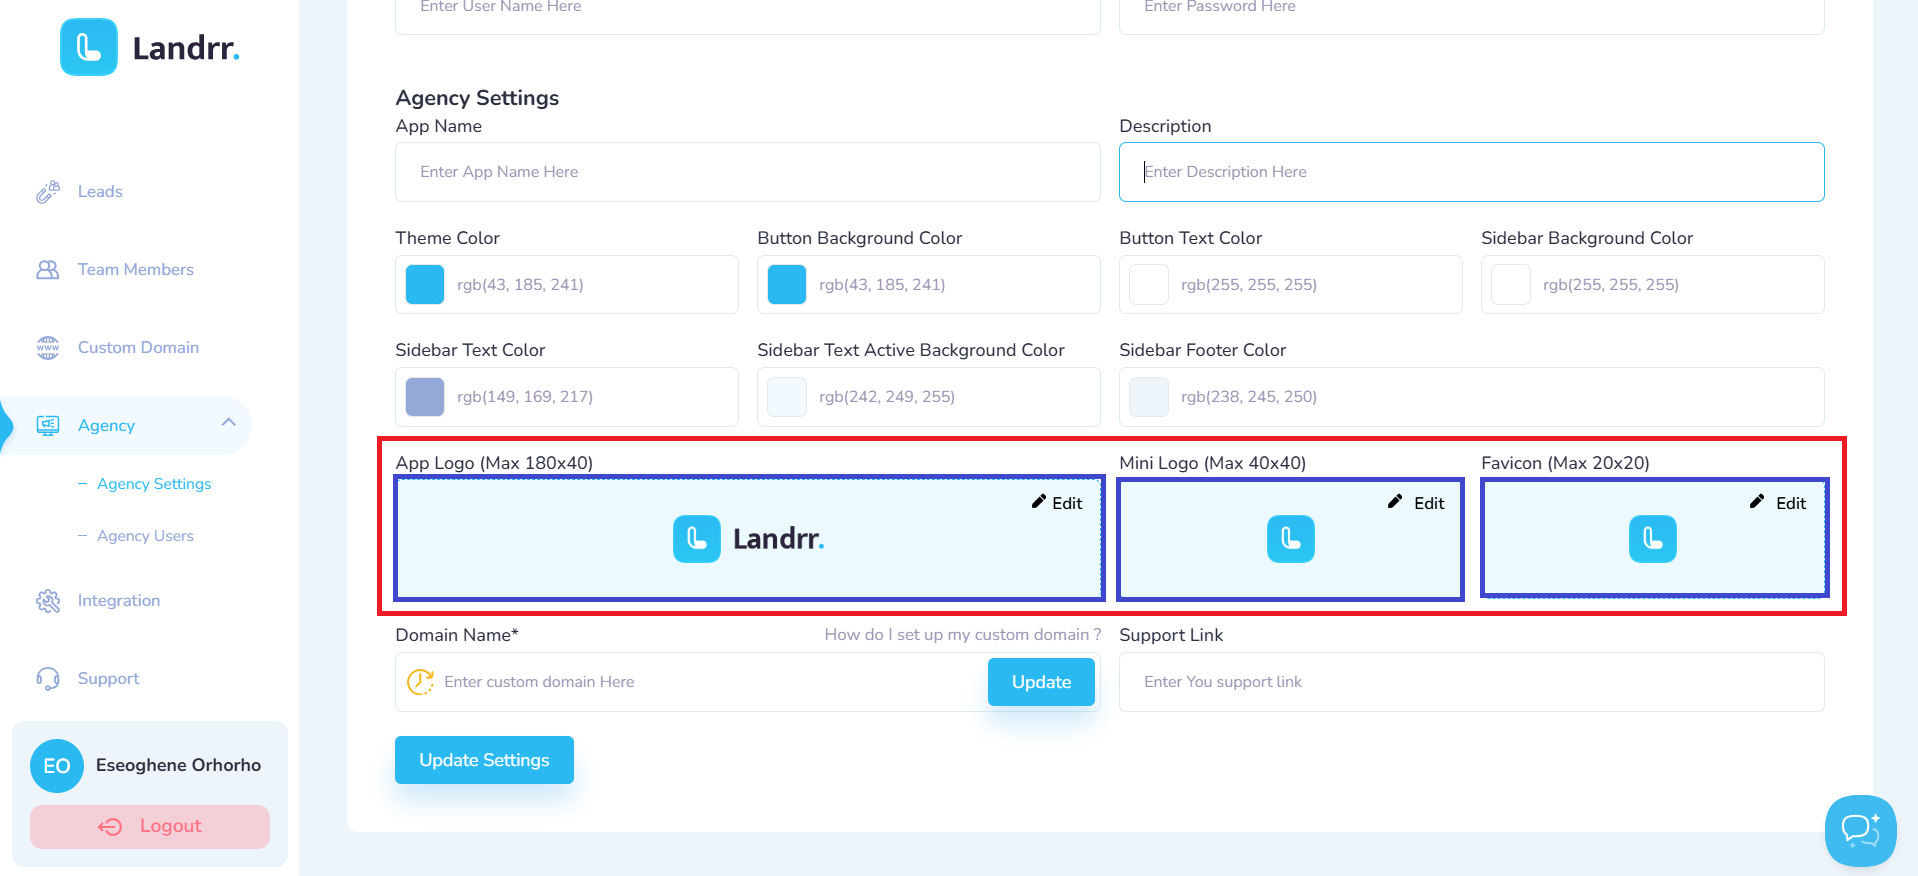Image resolution: width=1918 pixels, height=876 pixels.
Task: Click the pencil icon on Mini Logo
Action: point(1395,502)
